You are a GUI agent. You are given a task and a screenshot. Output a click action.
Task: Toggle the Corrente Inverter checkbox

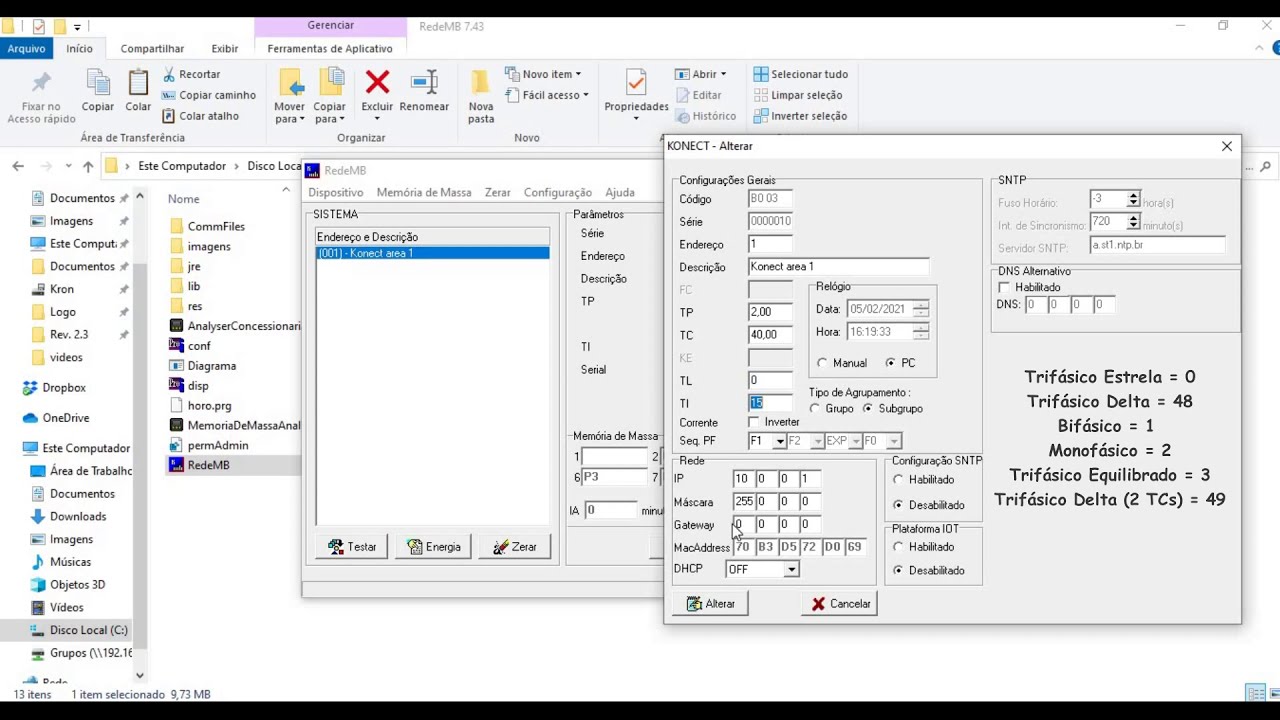click(x=754, y=422)
